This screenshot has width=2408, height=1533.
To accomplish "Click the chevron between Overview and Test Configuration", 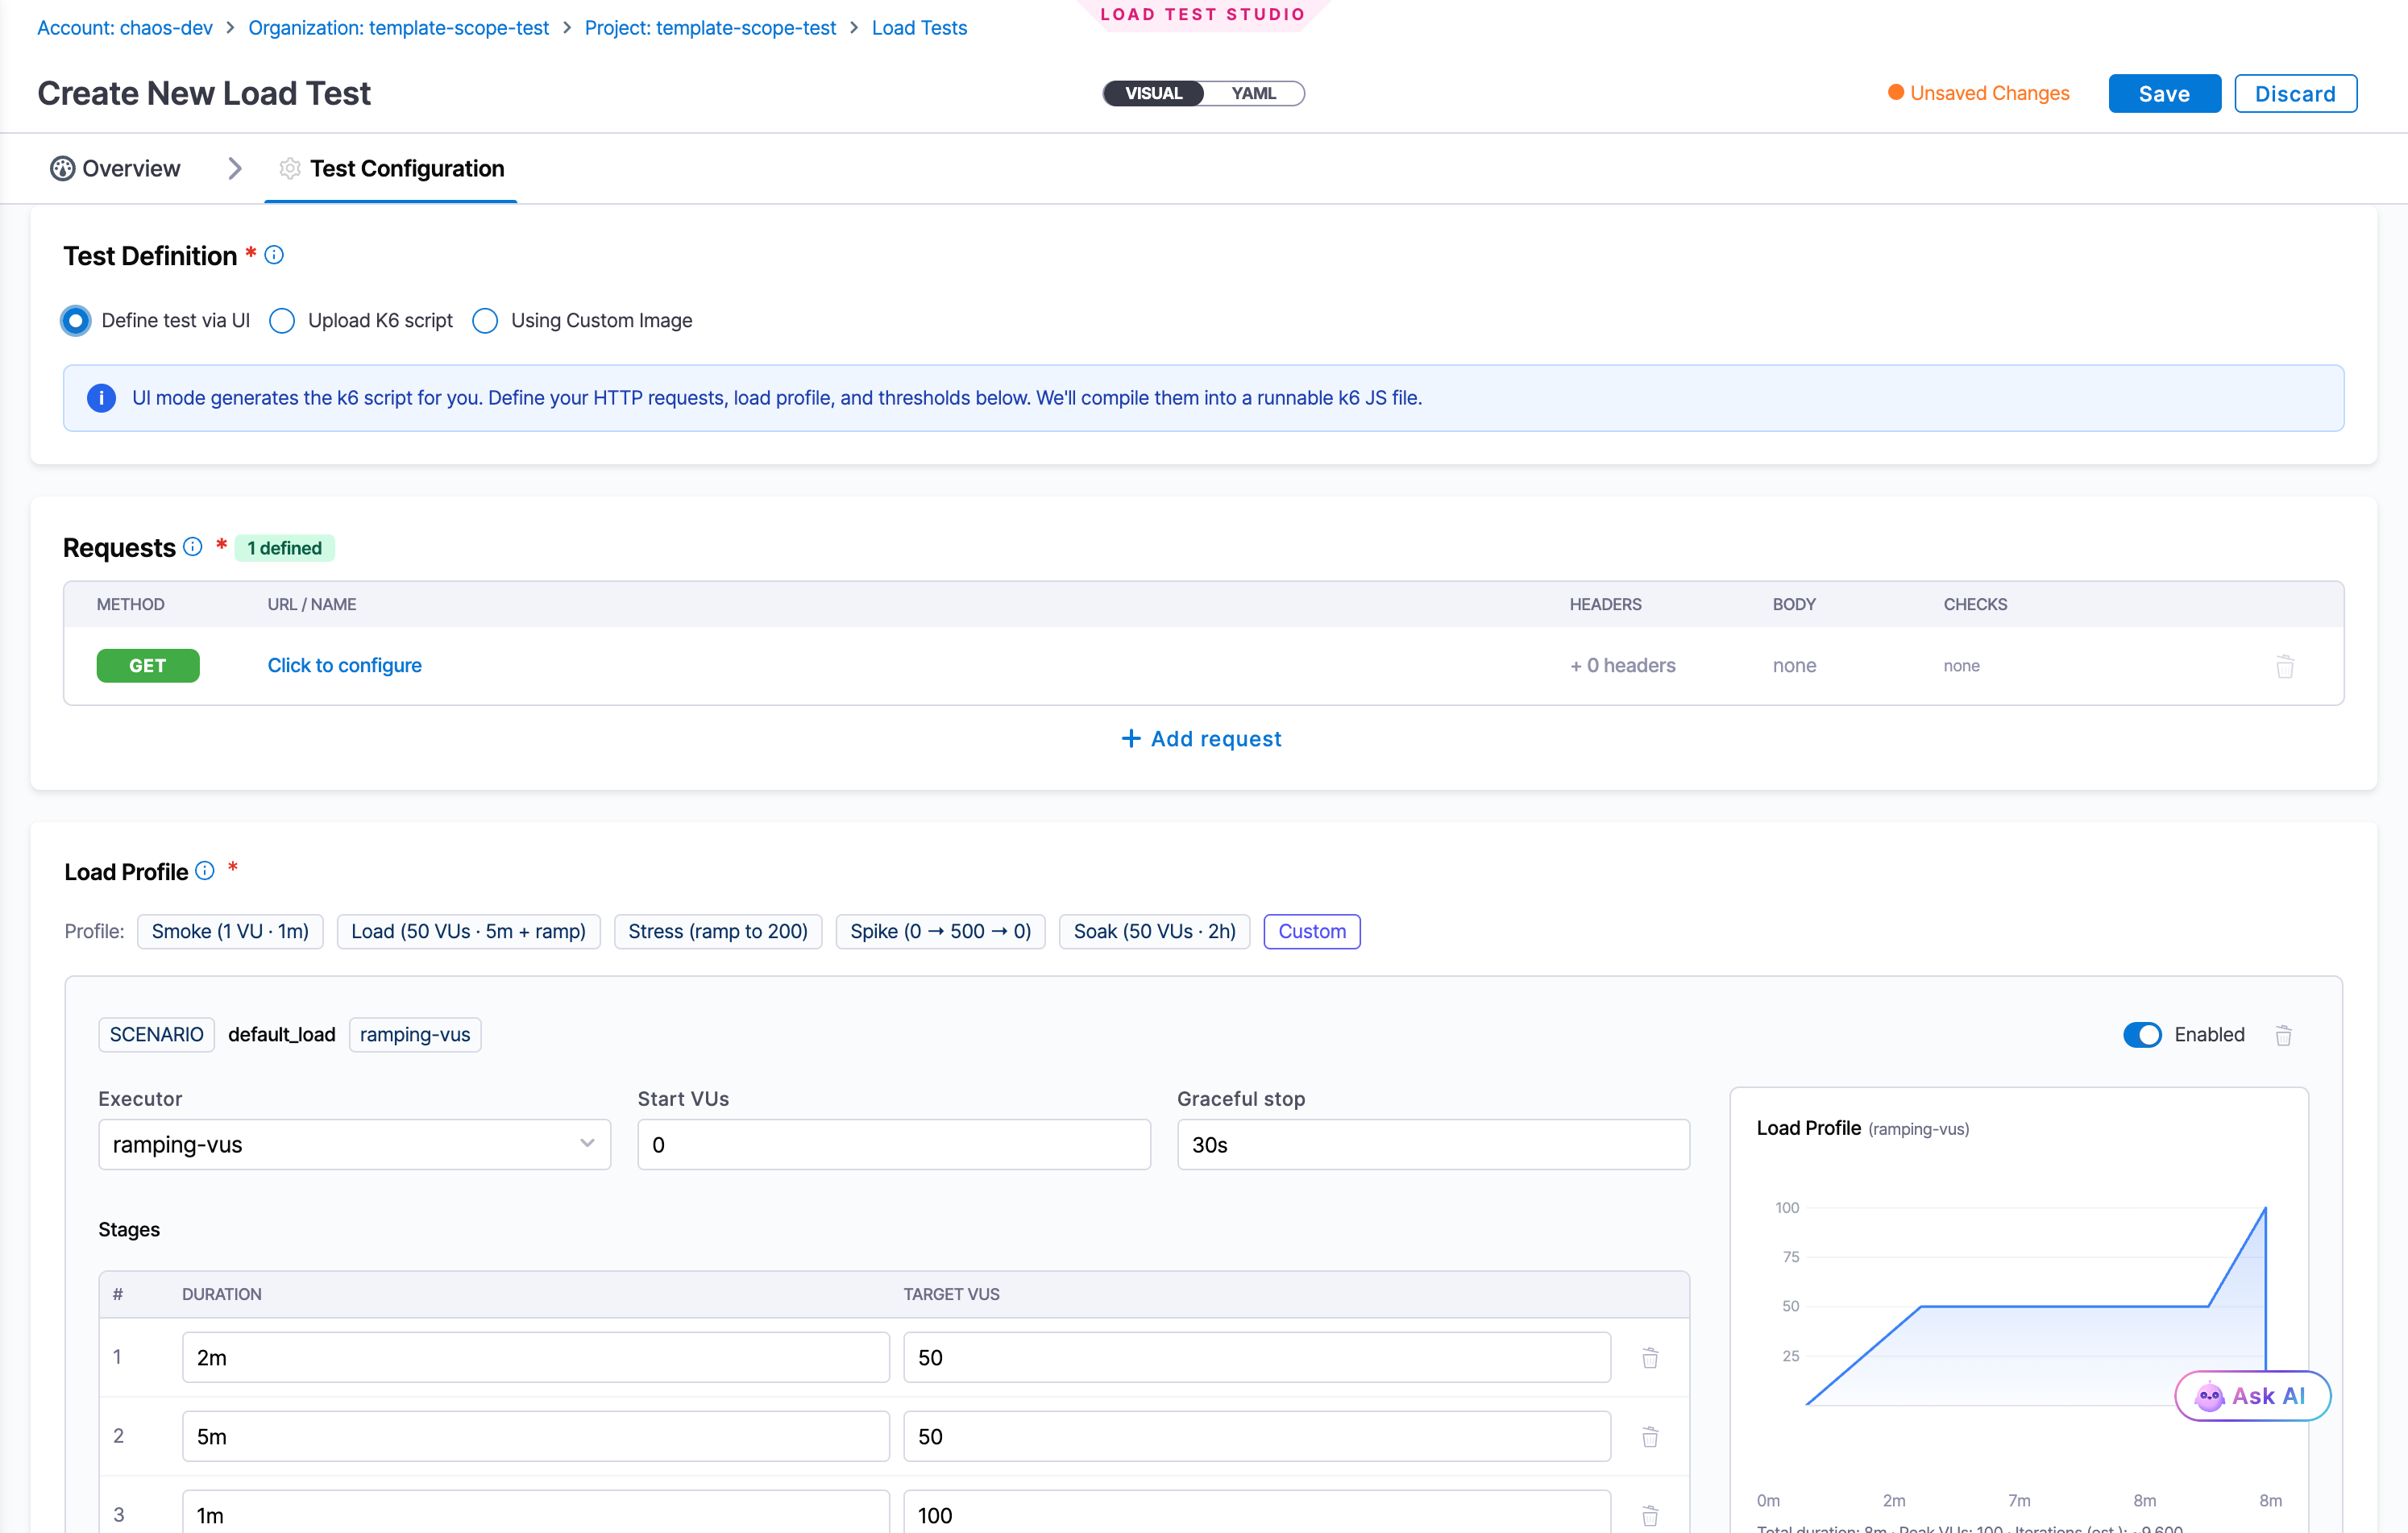I will [x=235, y=168].
